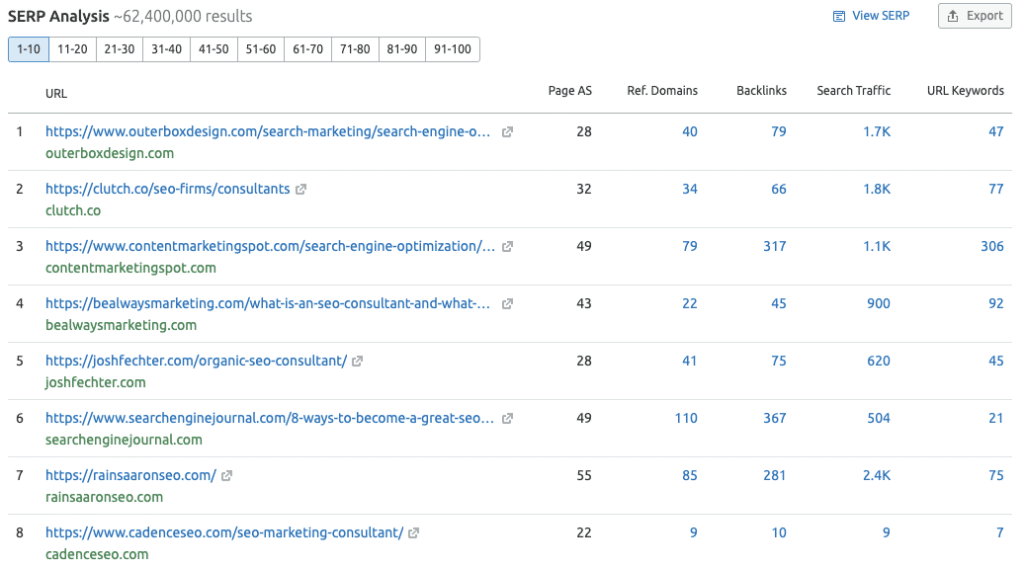Click the Backlinks column header

pyautogui.click(x=761, y=91)
